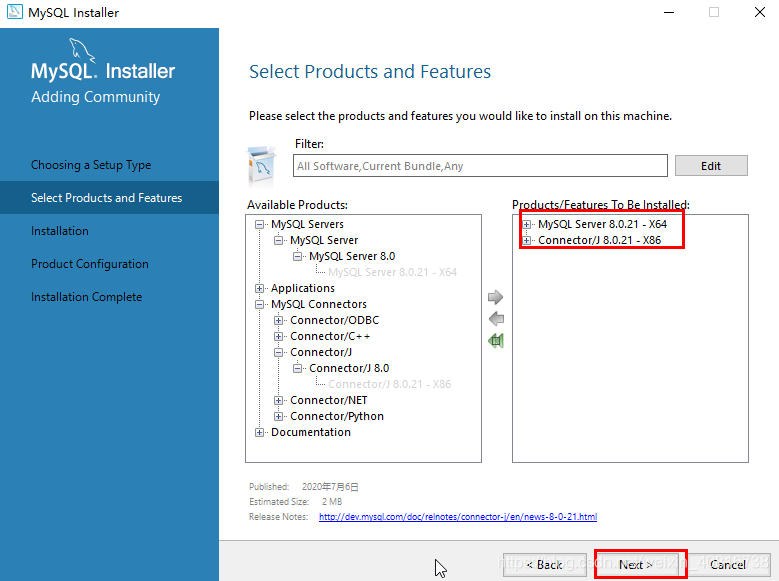
Task: Expand the Connector/ODBC node
Action: pyautogui.click(x=278, y=321)
